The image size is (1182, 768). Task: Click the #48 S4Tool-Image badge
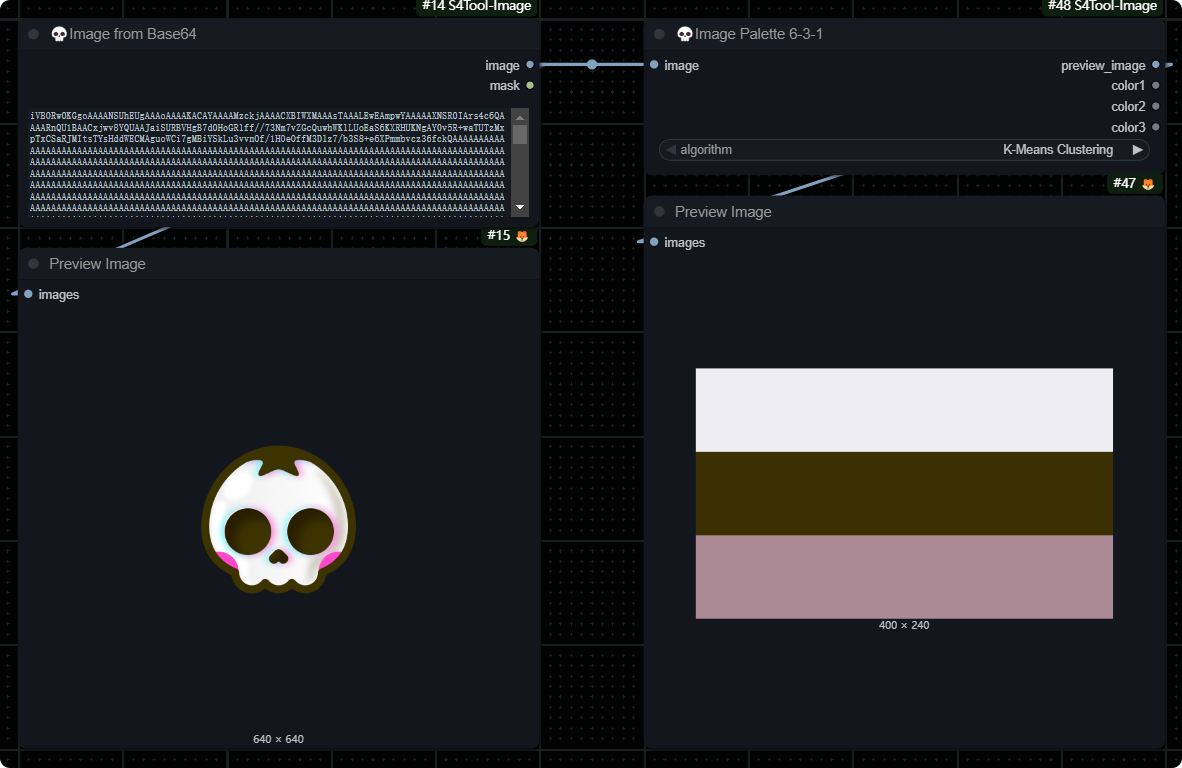click(1102, 7)
